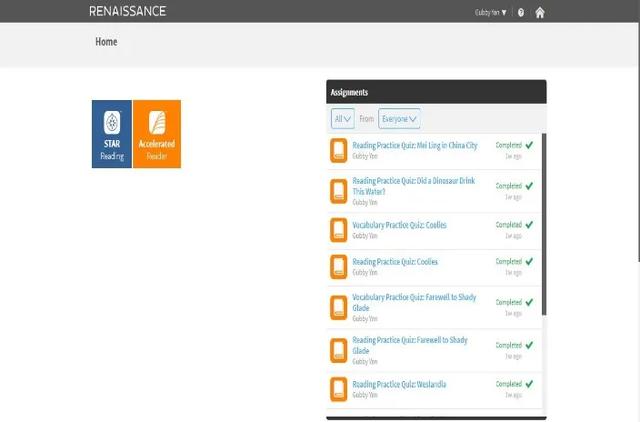Click green checkmark beside Reading Quiz Farewell to Shady Glade
The width and height of the screenshot is (640, 422).
coord(529,345)
